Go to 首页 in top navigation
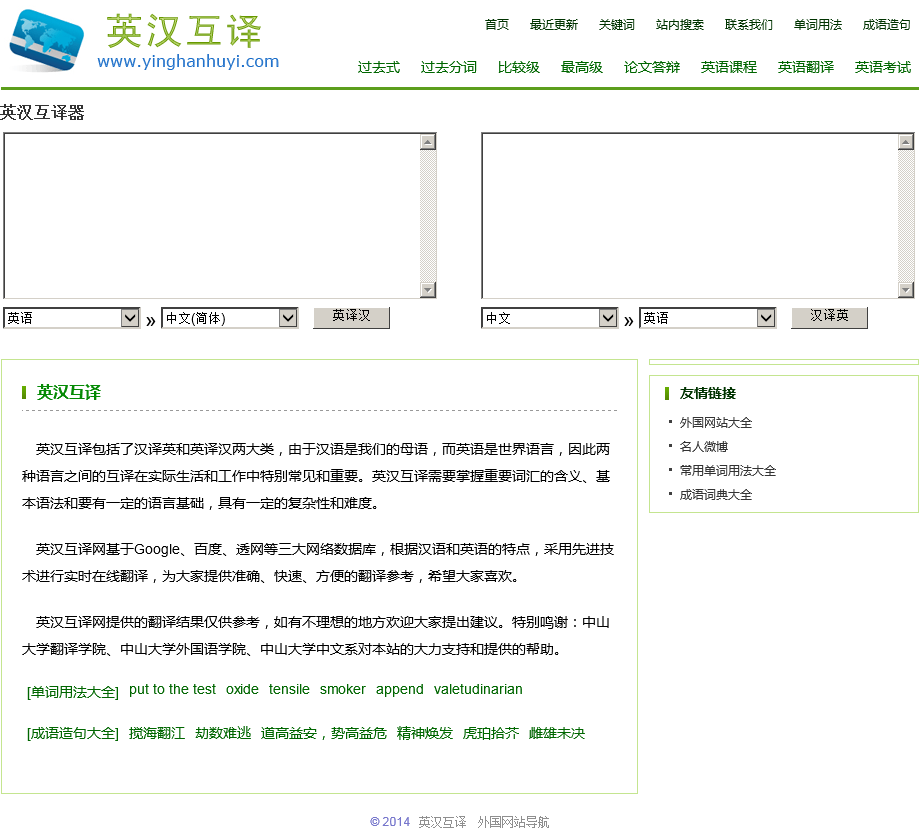The height and width of the screenshot is (836, 920). (496, 25)
